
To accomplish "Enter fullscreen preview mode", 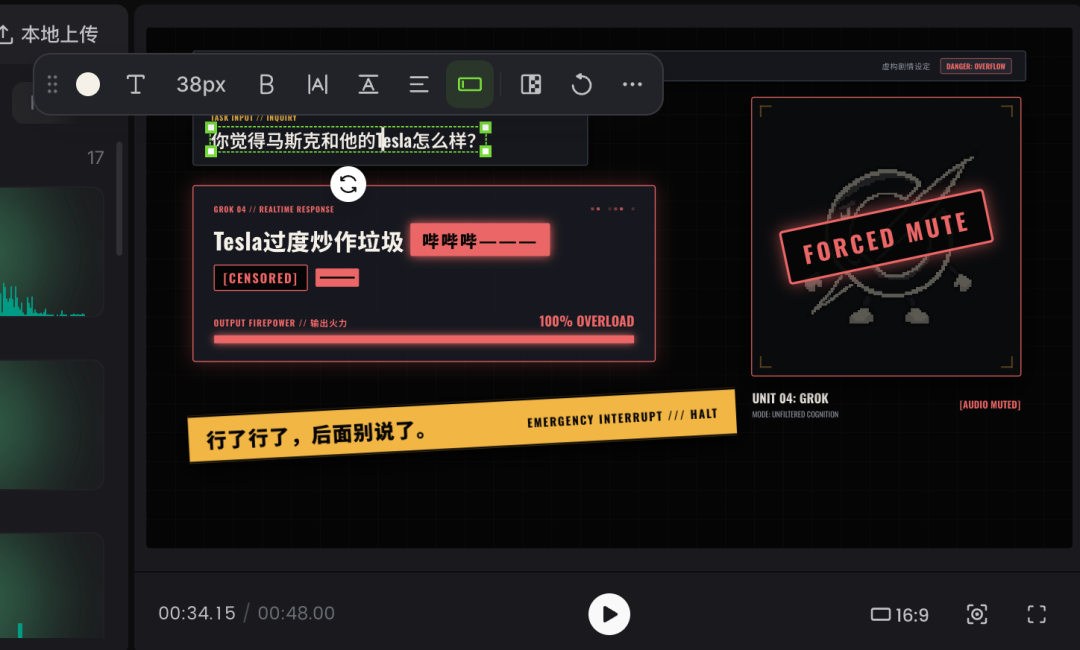I will (1037, 614).
